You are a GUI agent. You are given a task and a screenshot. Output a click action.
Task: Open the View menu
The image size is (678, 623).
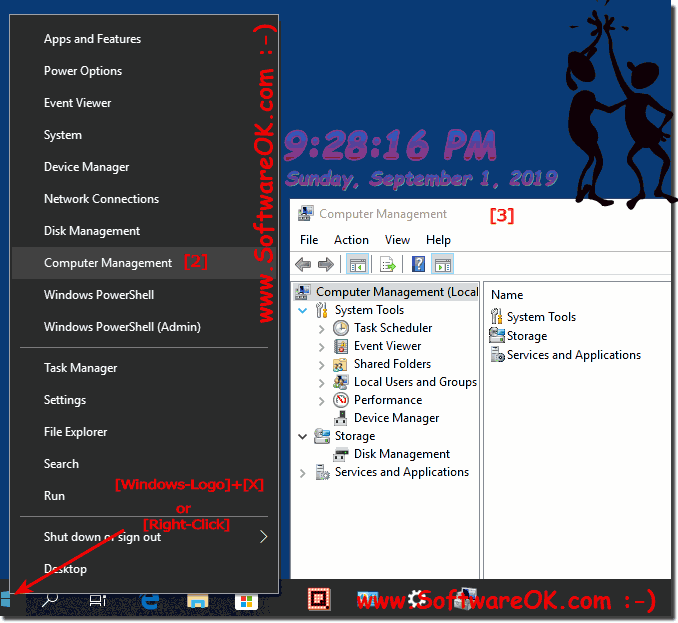(397, 240)
